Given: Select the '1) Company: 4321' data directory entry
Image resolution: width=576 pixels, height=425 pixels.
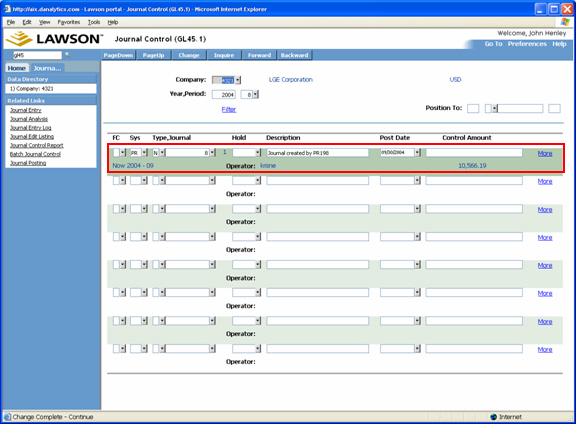Looking at the screenshot, I should point(51,89).
